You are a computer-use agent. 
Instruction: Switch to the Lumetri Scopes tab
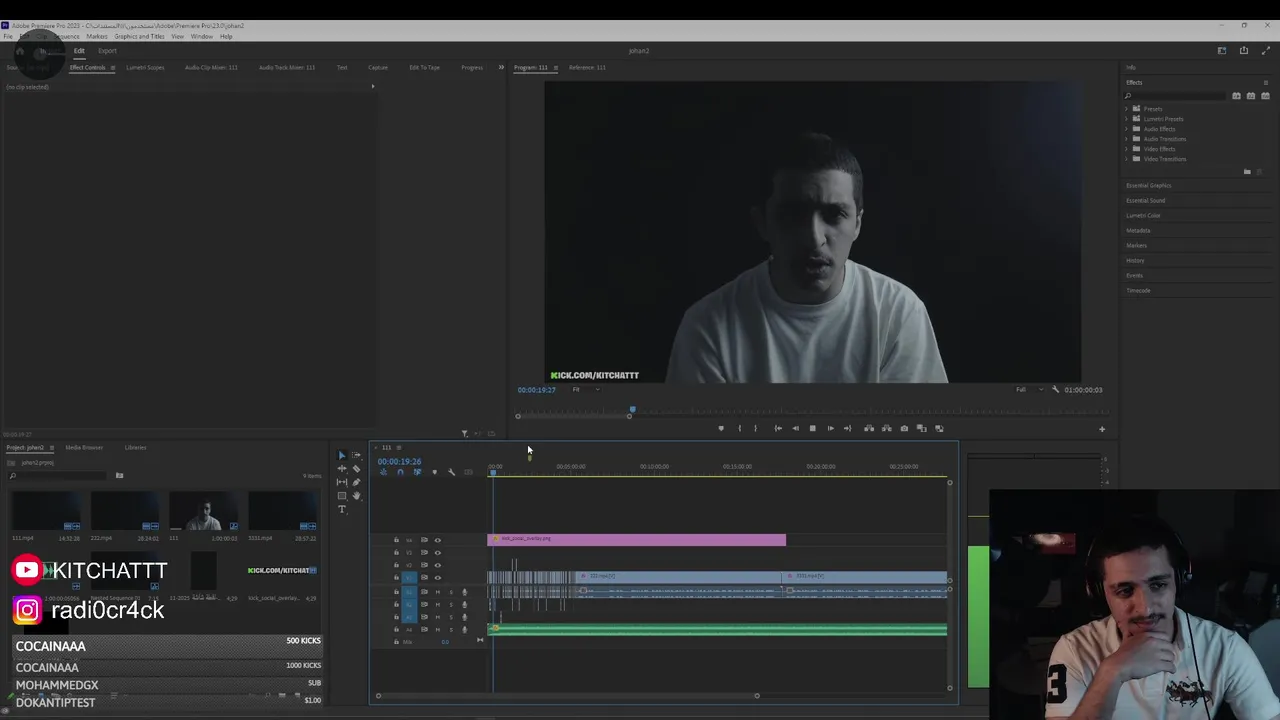(145, 67)
